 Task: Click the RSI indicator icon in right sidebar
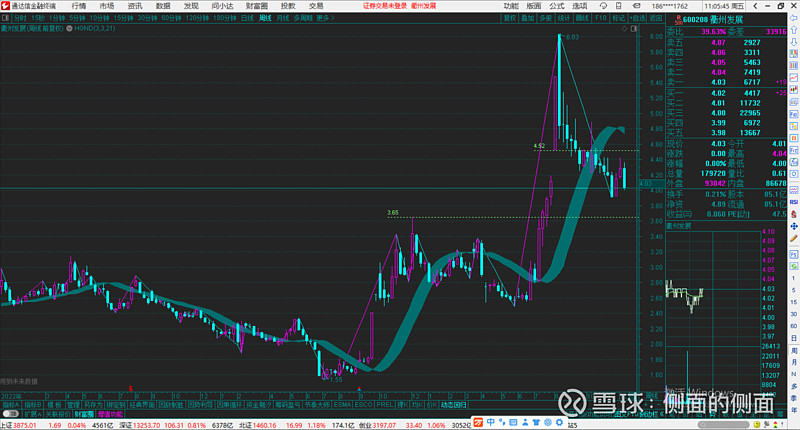tap(794, 202)
